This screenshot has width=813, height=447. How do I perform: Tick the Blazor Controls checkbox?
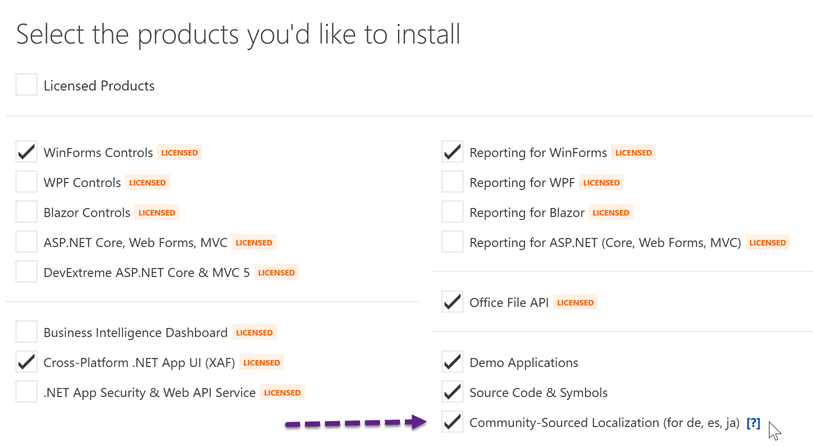point(26,212)
